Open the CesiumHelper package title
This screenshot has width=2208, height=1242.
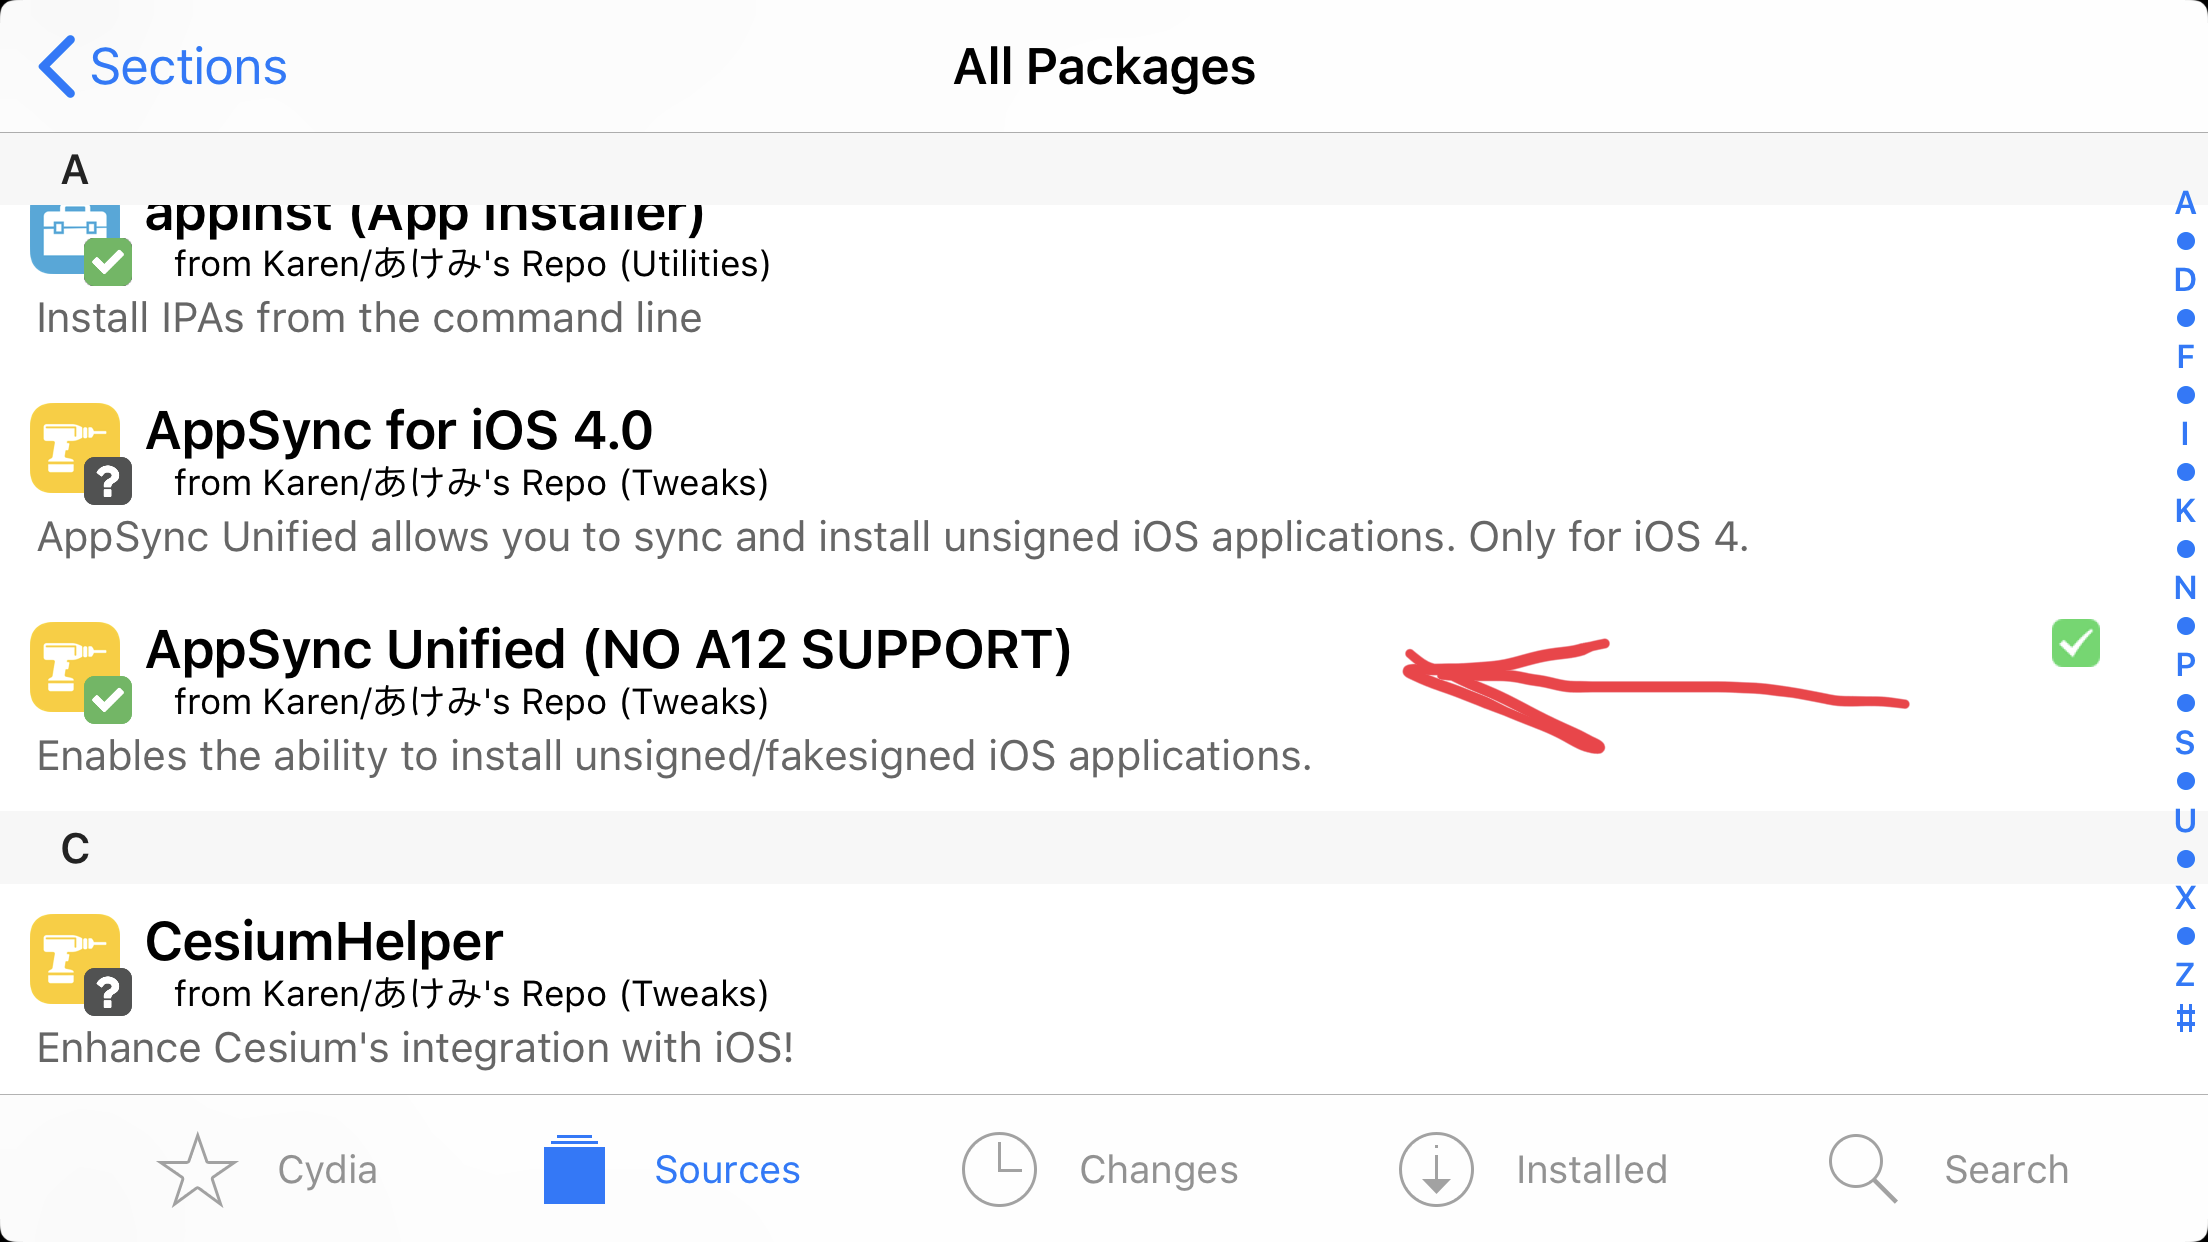coord(324,941)
